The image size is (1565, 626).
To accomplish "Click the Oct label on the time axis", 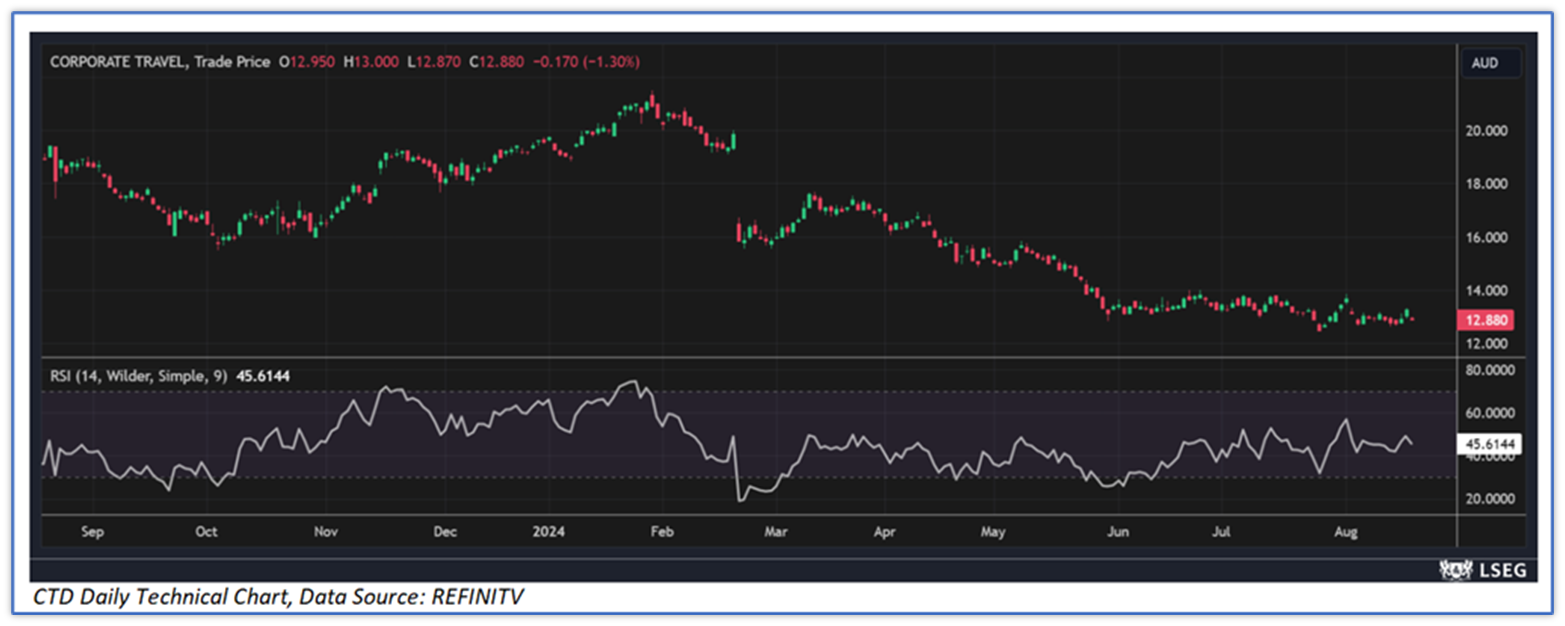I will click(207, 533).
